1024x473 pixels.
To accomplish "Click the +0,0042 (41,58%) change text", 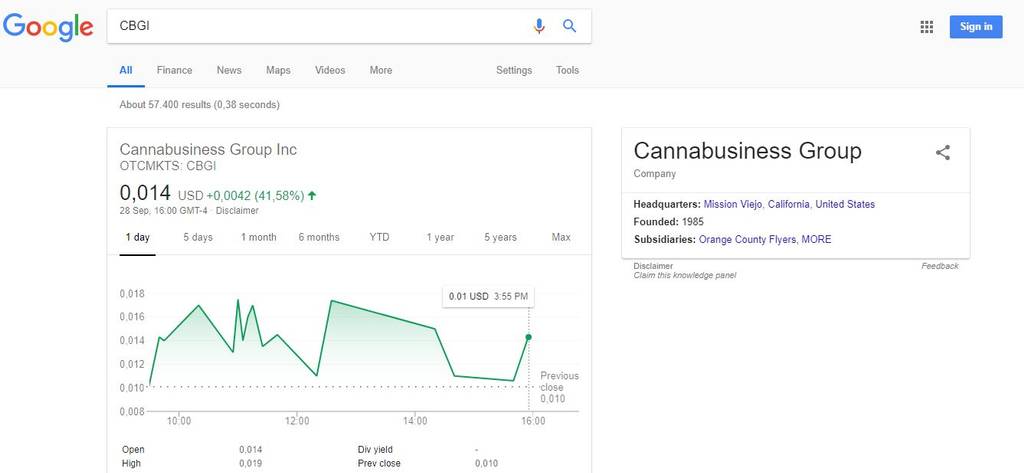I will tap(255, 195).
